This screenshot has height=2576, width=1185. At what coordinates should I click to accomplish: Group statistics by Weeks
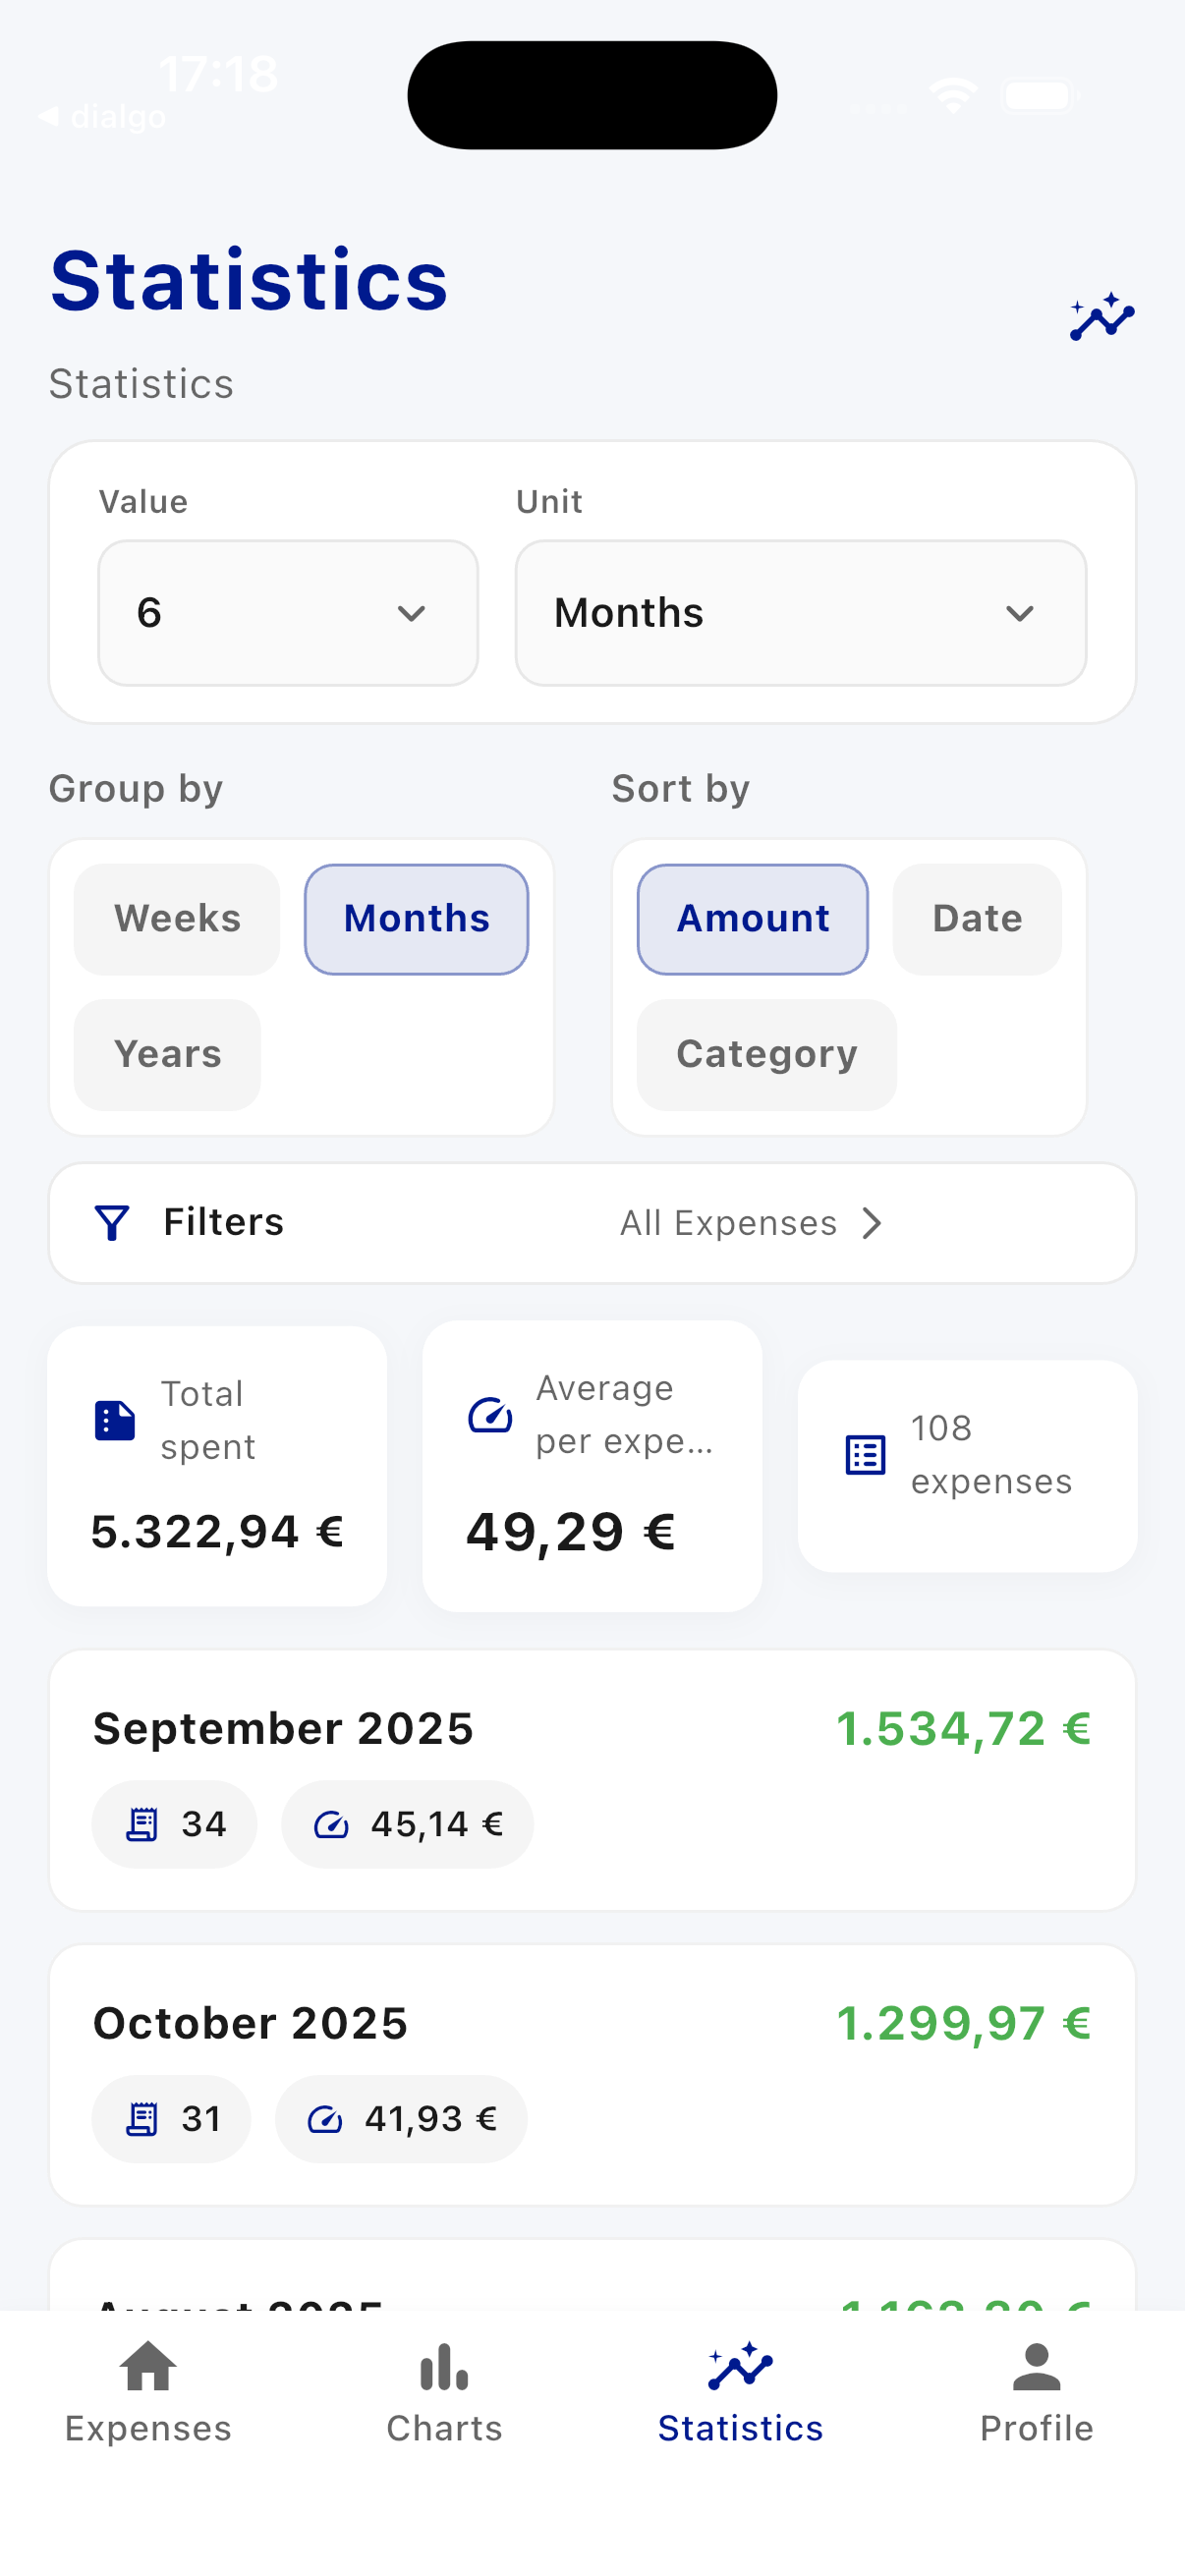(177, 919)
